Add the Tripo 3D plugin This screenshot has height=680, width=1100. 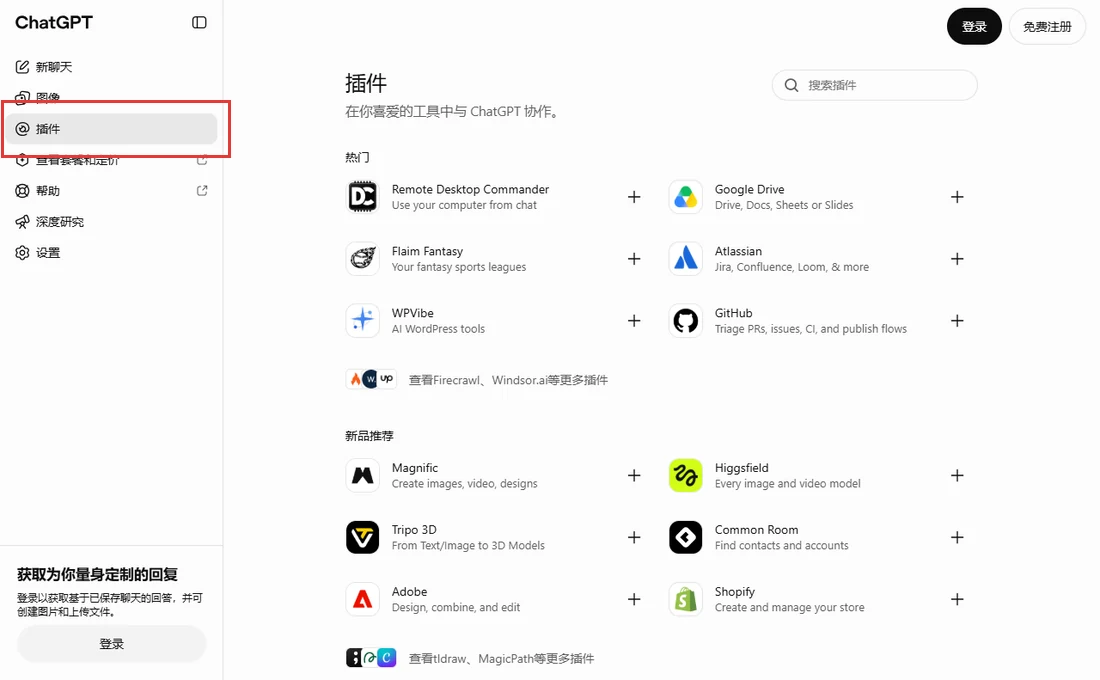pyautogui.click(x=634, y=537)
